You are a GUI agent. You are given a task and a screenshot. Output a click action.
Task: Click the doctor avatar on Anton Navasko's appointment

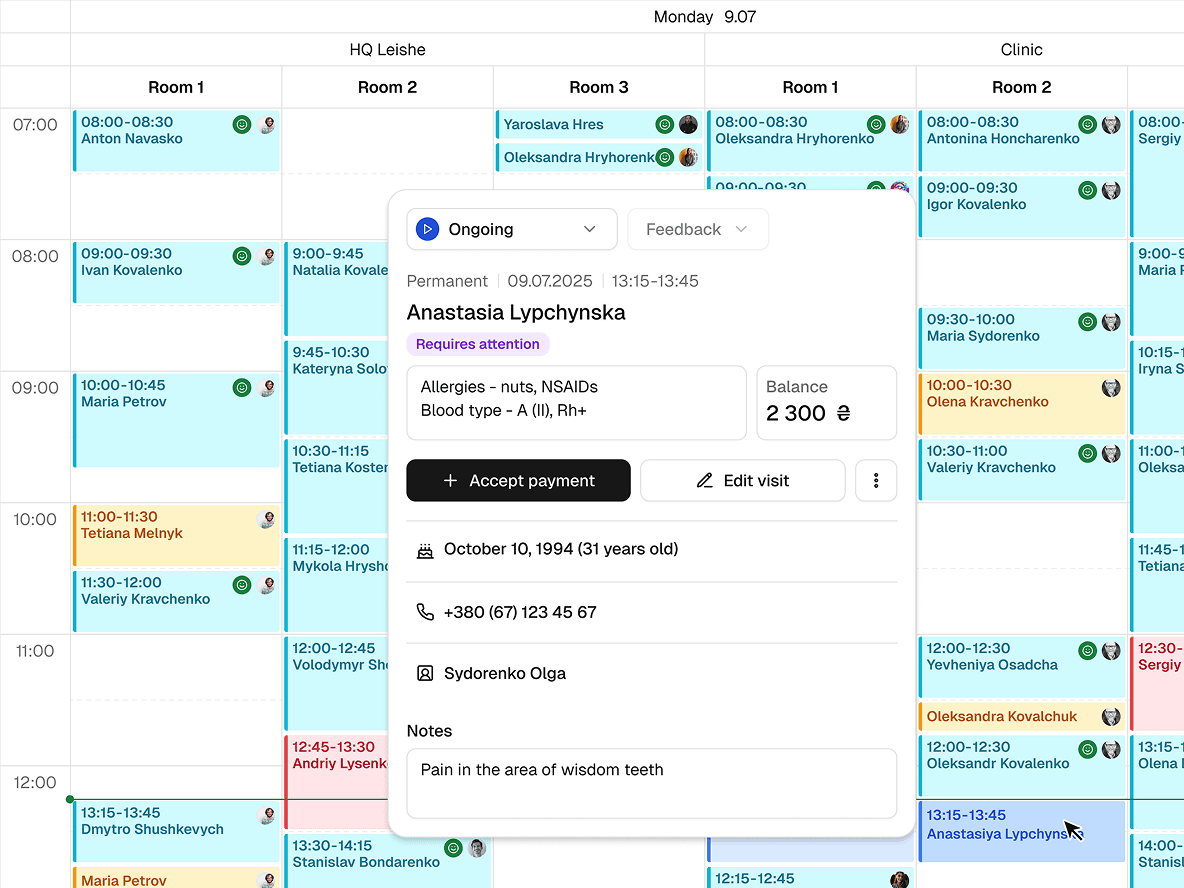[x=266, y=124]
